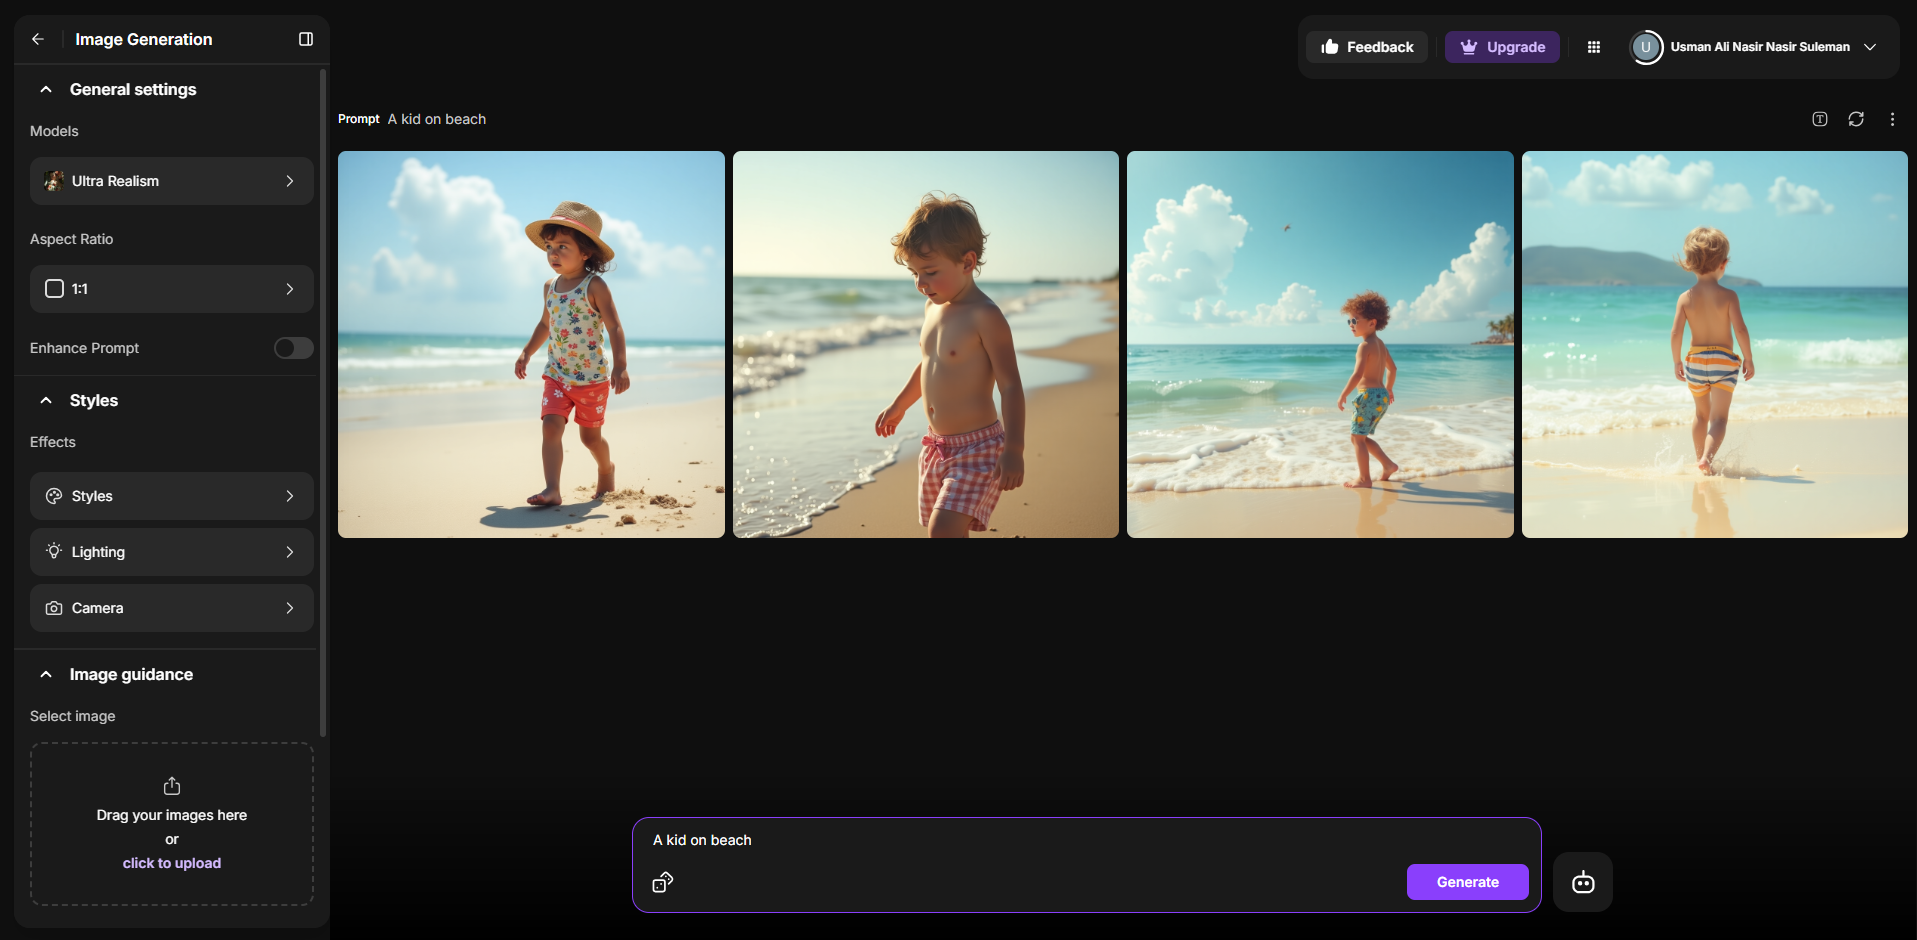Click the text prompt info icon
This screenshot has width=1917, height=940.
coord(1820,119)
